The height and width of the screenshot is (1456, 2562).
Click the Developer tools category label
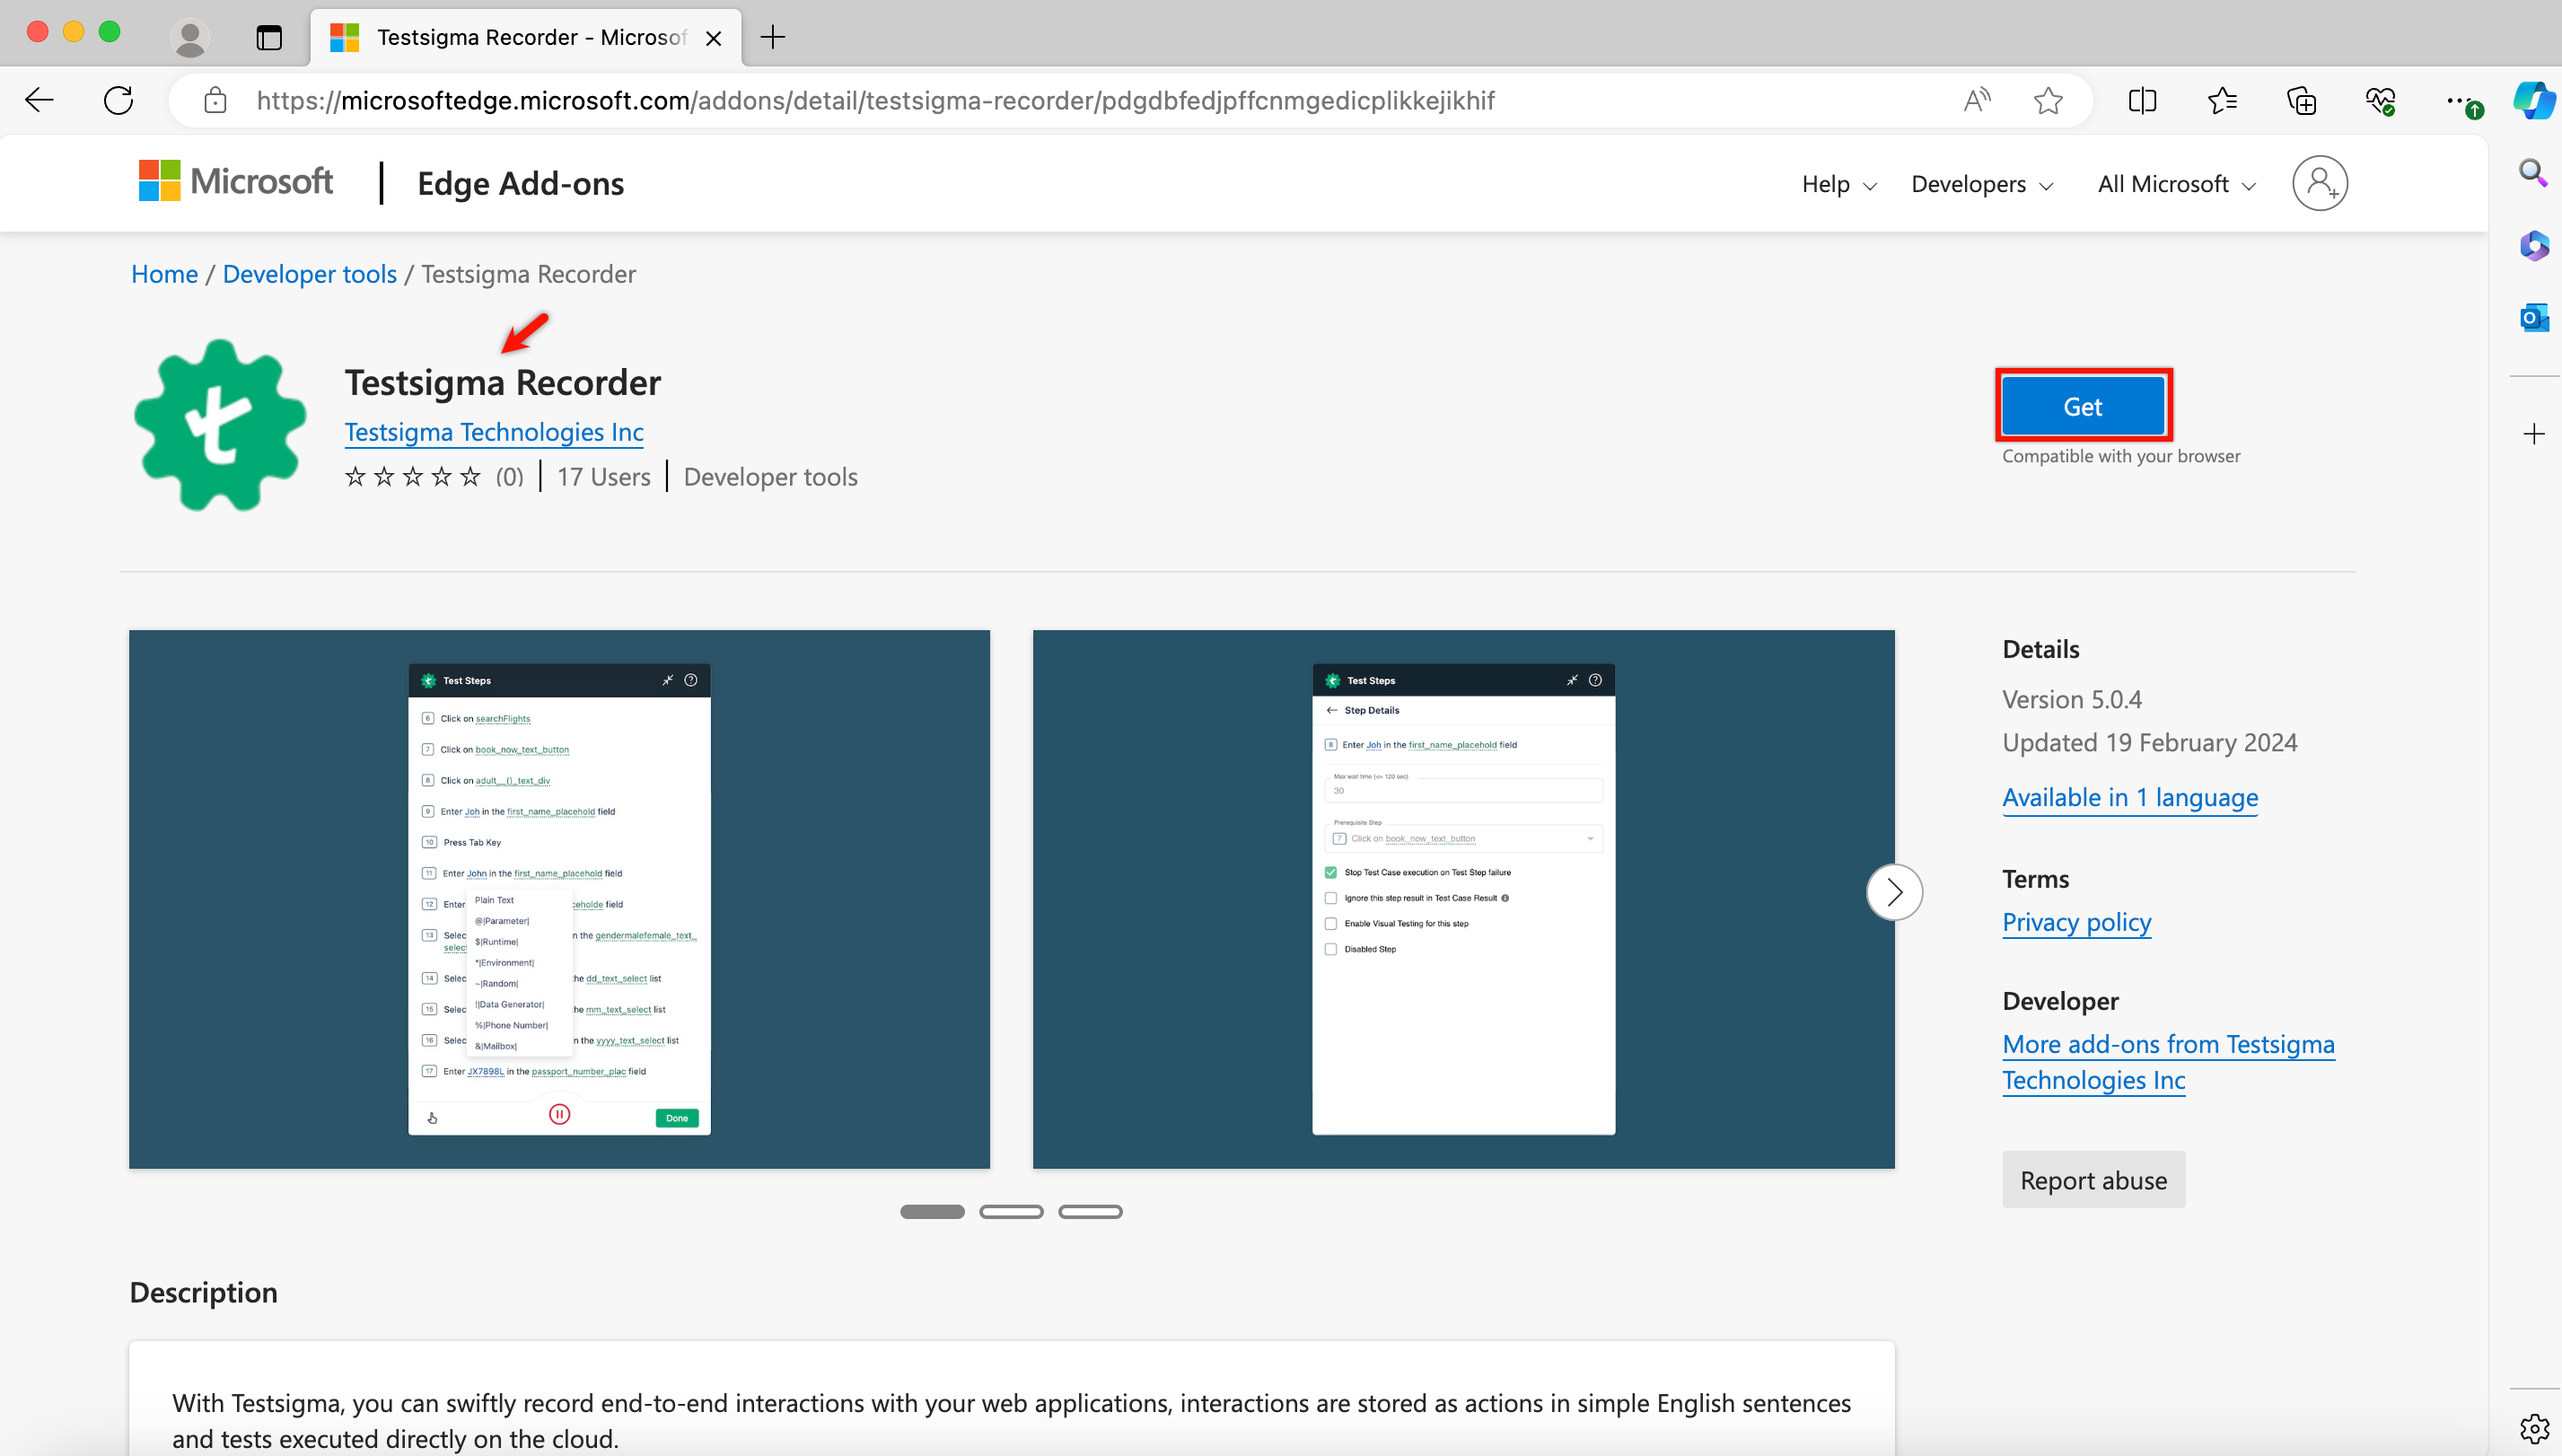click(x=770, y=477)
